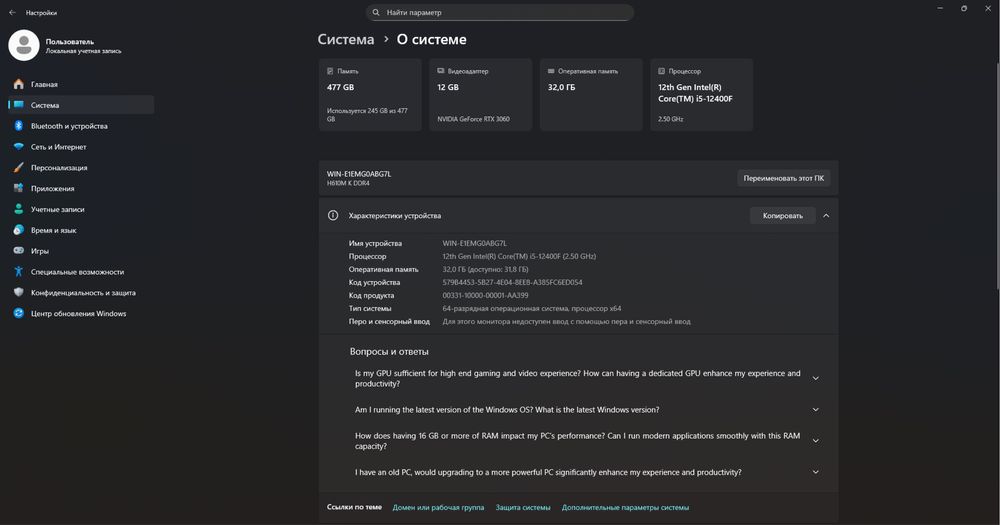Click the Код устройства value
Image resolution: width=1000 pixels, height=525 pixels.
coord(512,282)
